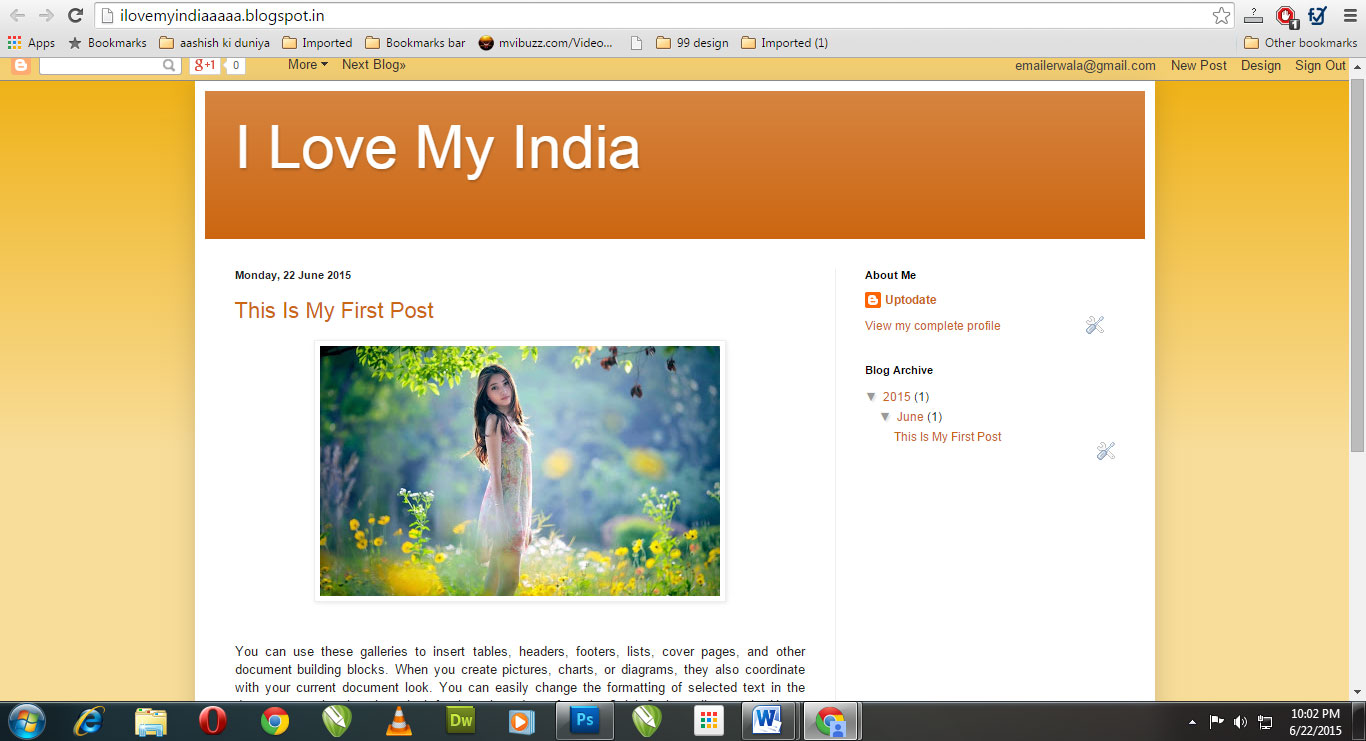The height and width of the screenshot is (741, 1366).
Task: Collapse the 2015 archive year
Action: click(871, 397)
